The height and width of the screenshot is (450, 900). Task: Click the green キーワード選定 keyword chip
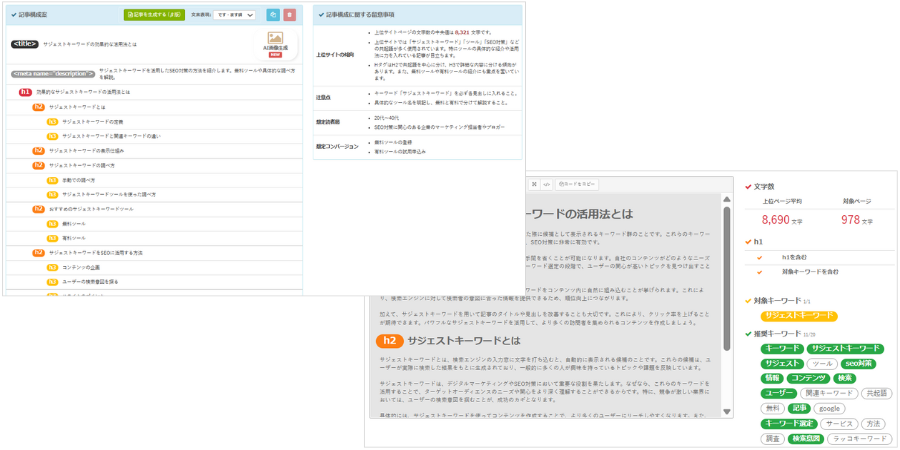[x=789, y=424]
